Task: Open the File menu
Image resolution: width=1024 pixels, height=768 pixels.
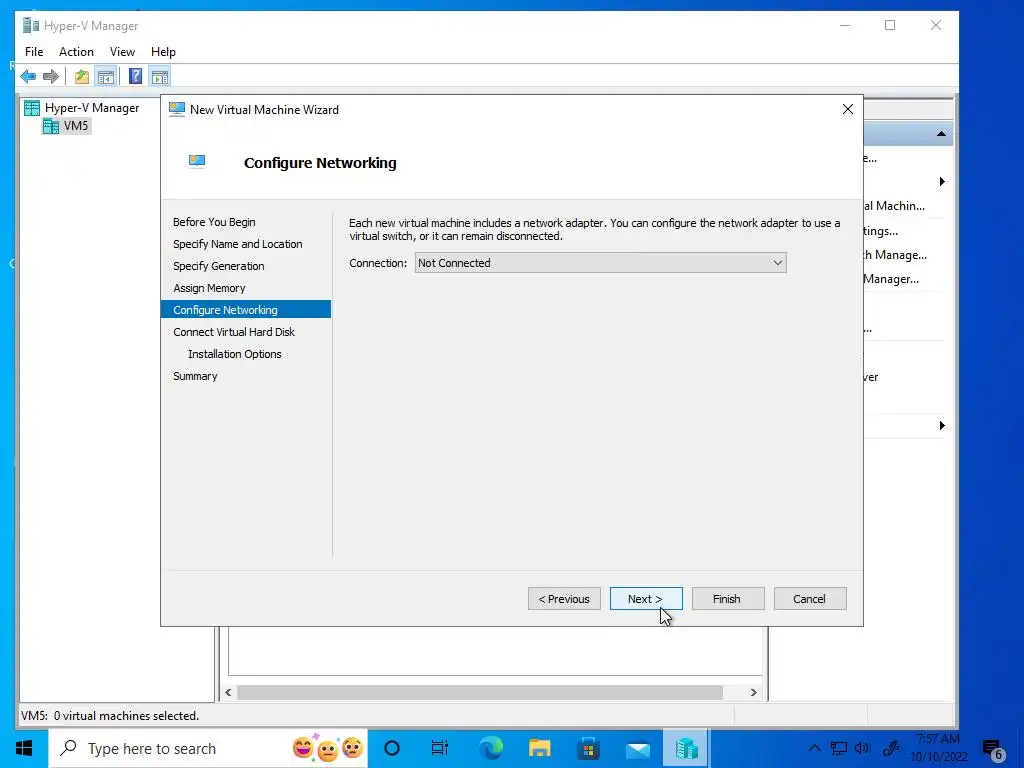Action: point(34,52)
